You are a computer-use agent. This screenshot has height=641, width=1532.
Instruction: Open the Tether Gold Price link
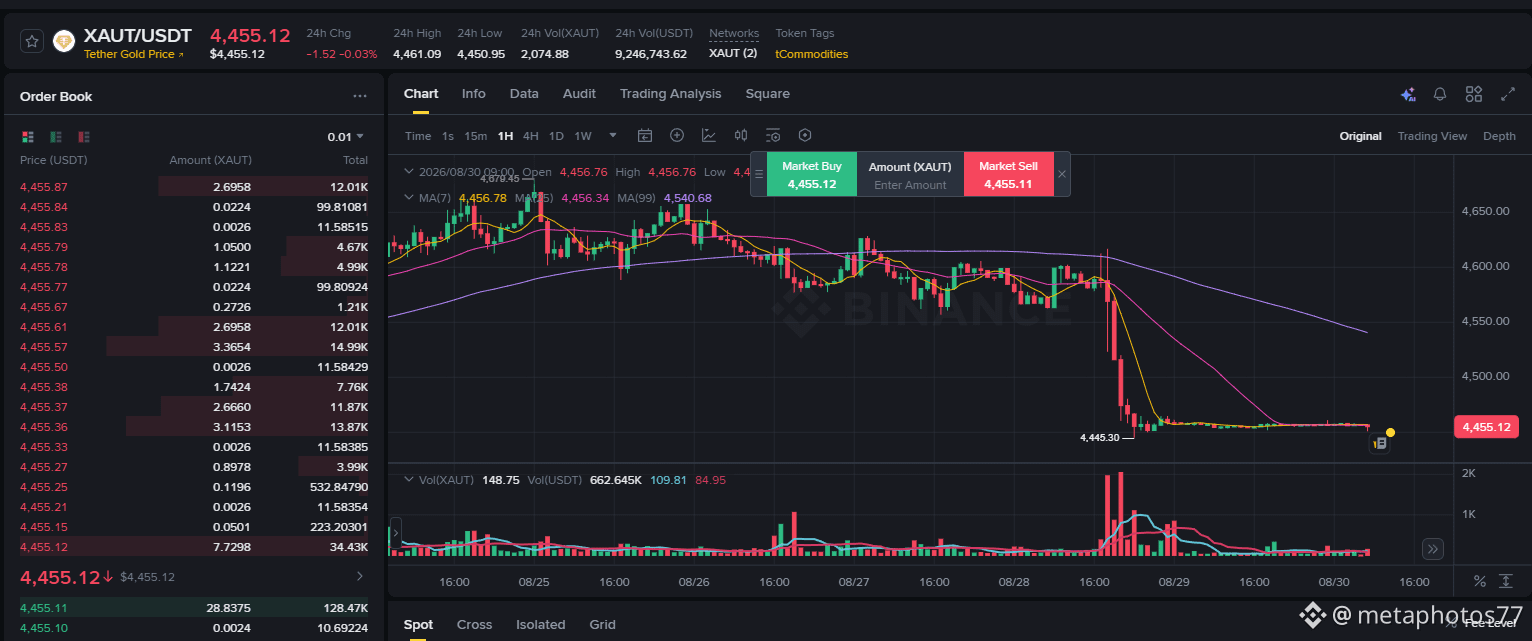[134, 54]
